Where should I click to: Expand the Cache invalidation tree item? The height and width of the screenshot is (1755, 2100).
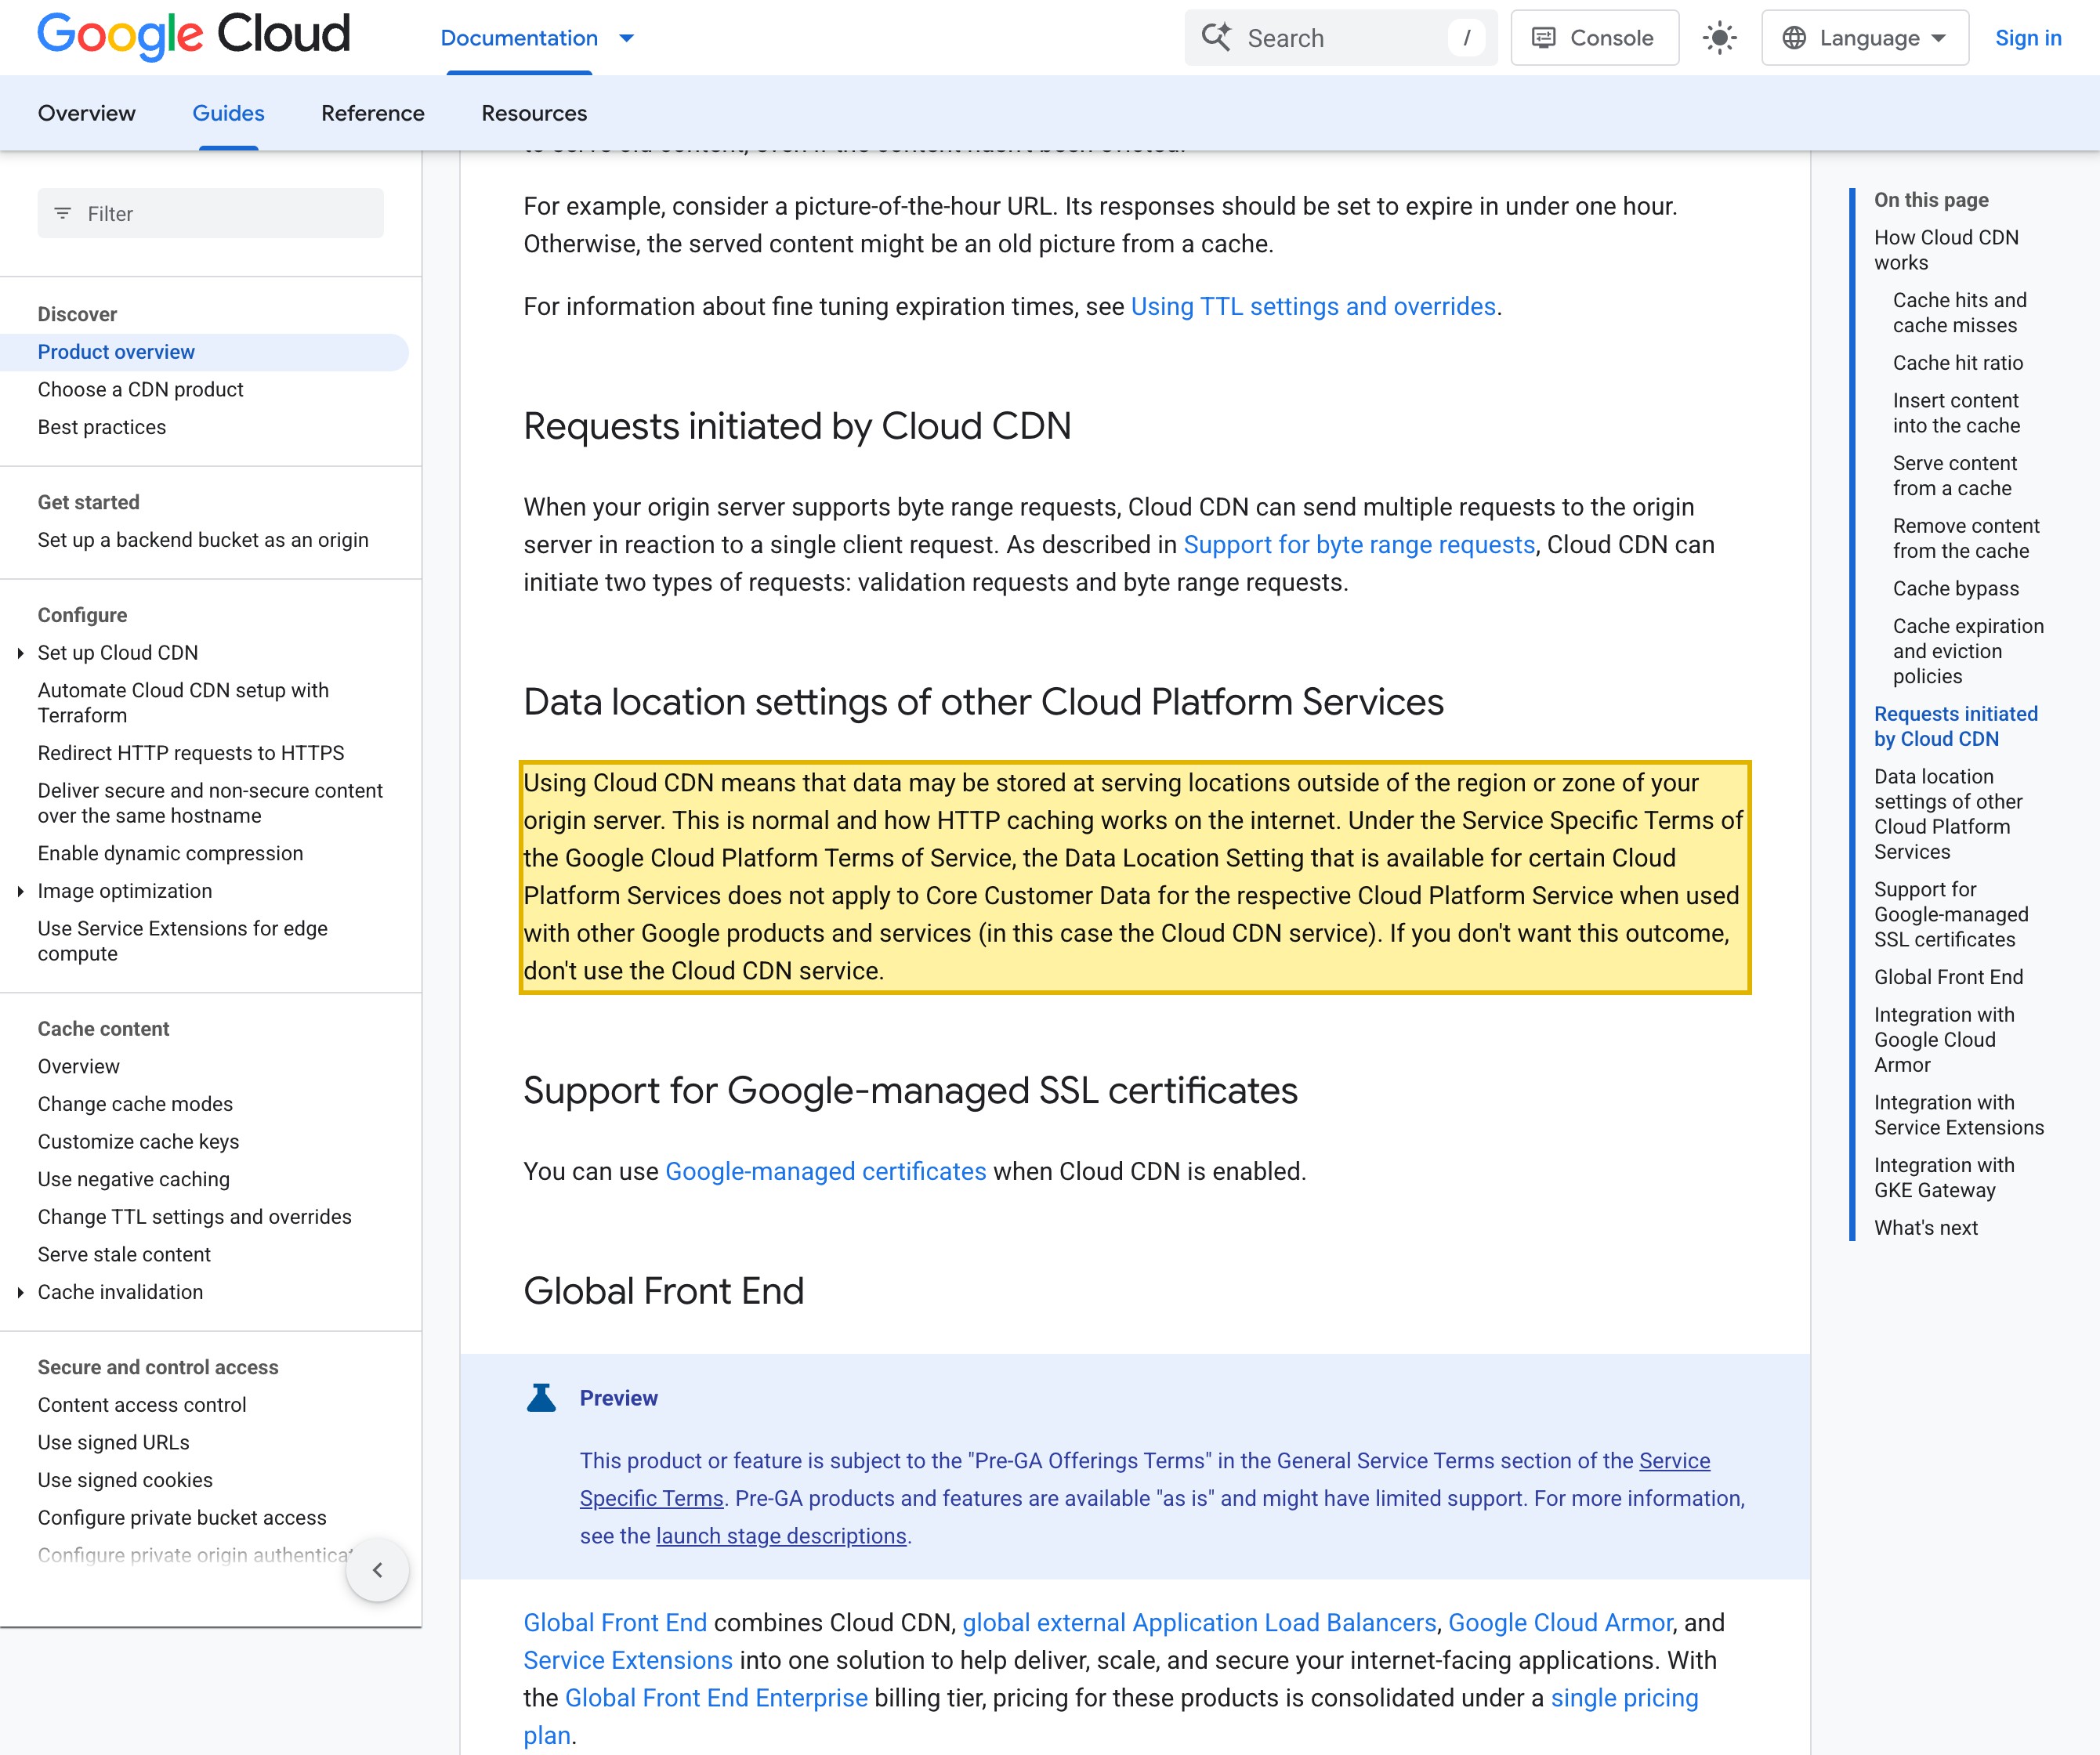(20, 1292)
